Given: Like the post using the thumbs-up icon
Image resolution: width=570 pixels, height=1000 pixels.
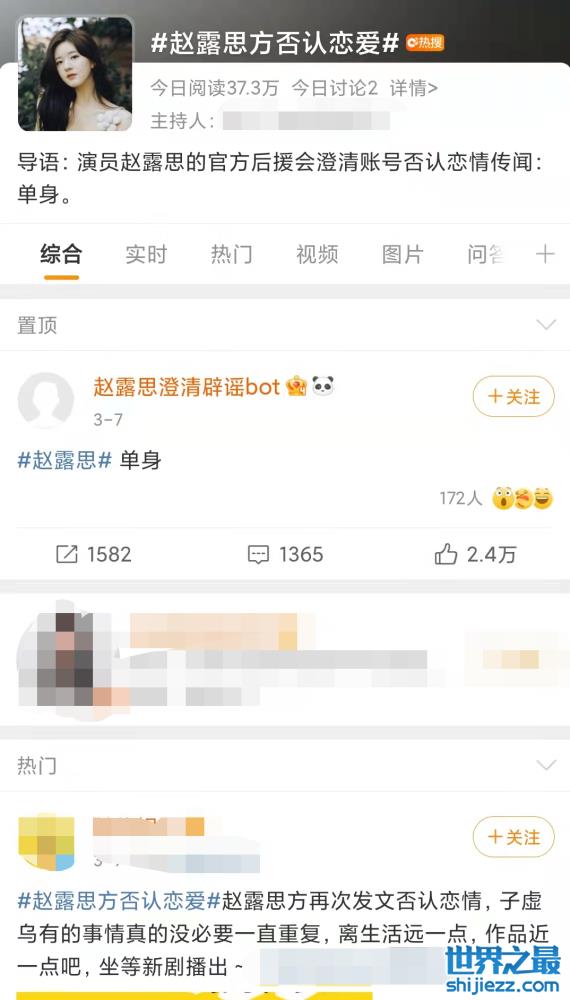Looking at the screenshot, I should tap(446, 554).
